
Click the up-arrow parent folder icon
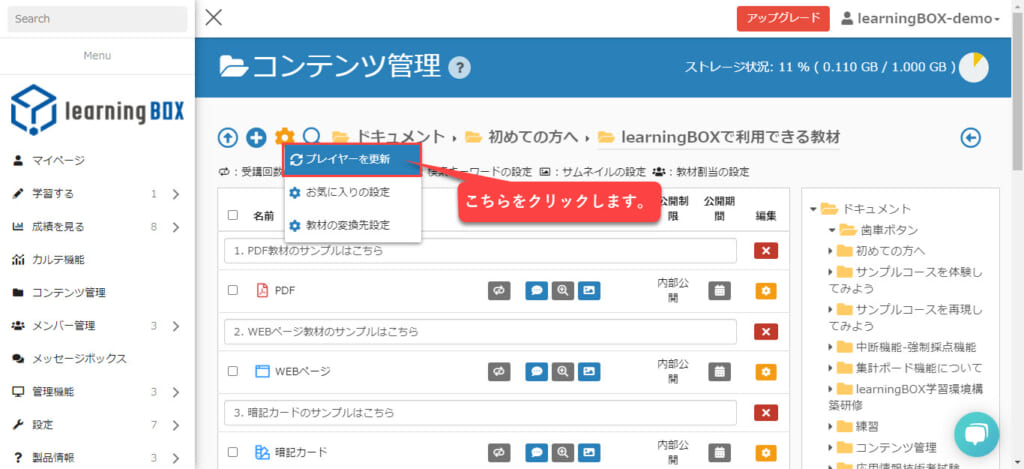tap(228, 138)
